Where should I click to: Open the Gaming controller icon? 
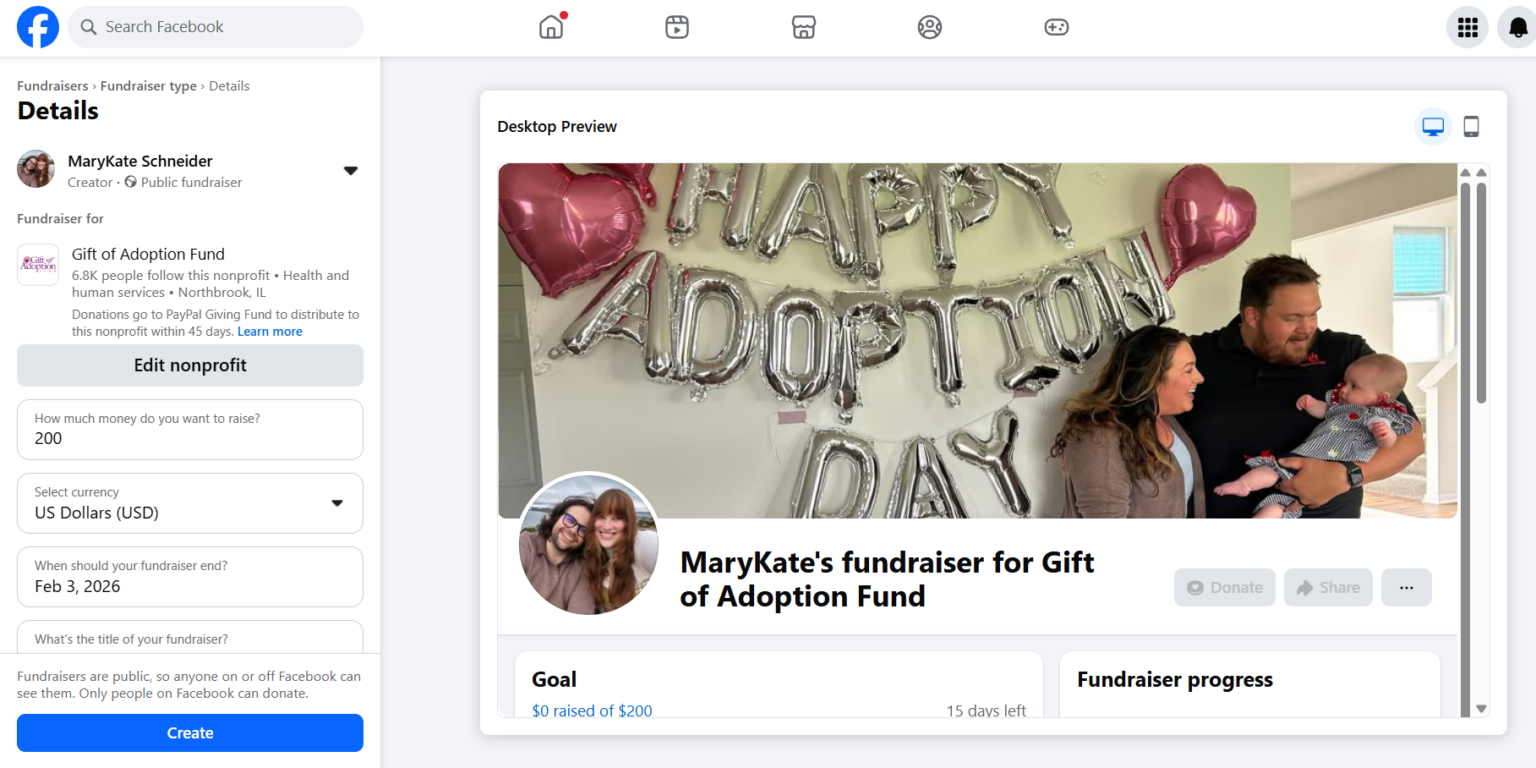[1056, 27]
